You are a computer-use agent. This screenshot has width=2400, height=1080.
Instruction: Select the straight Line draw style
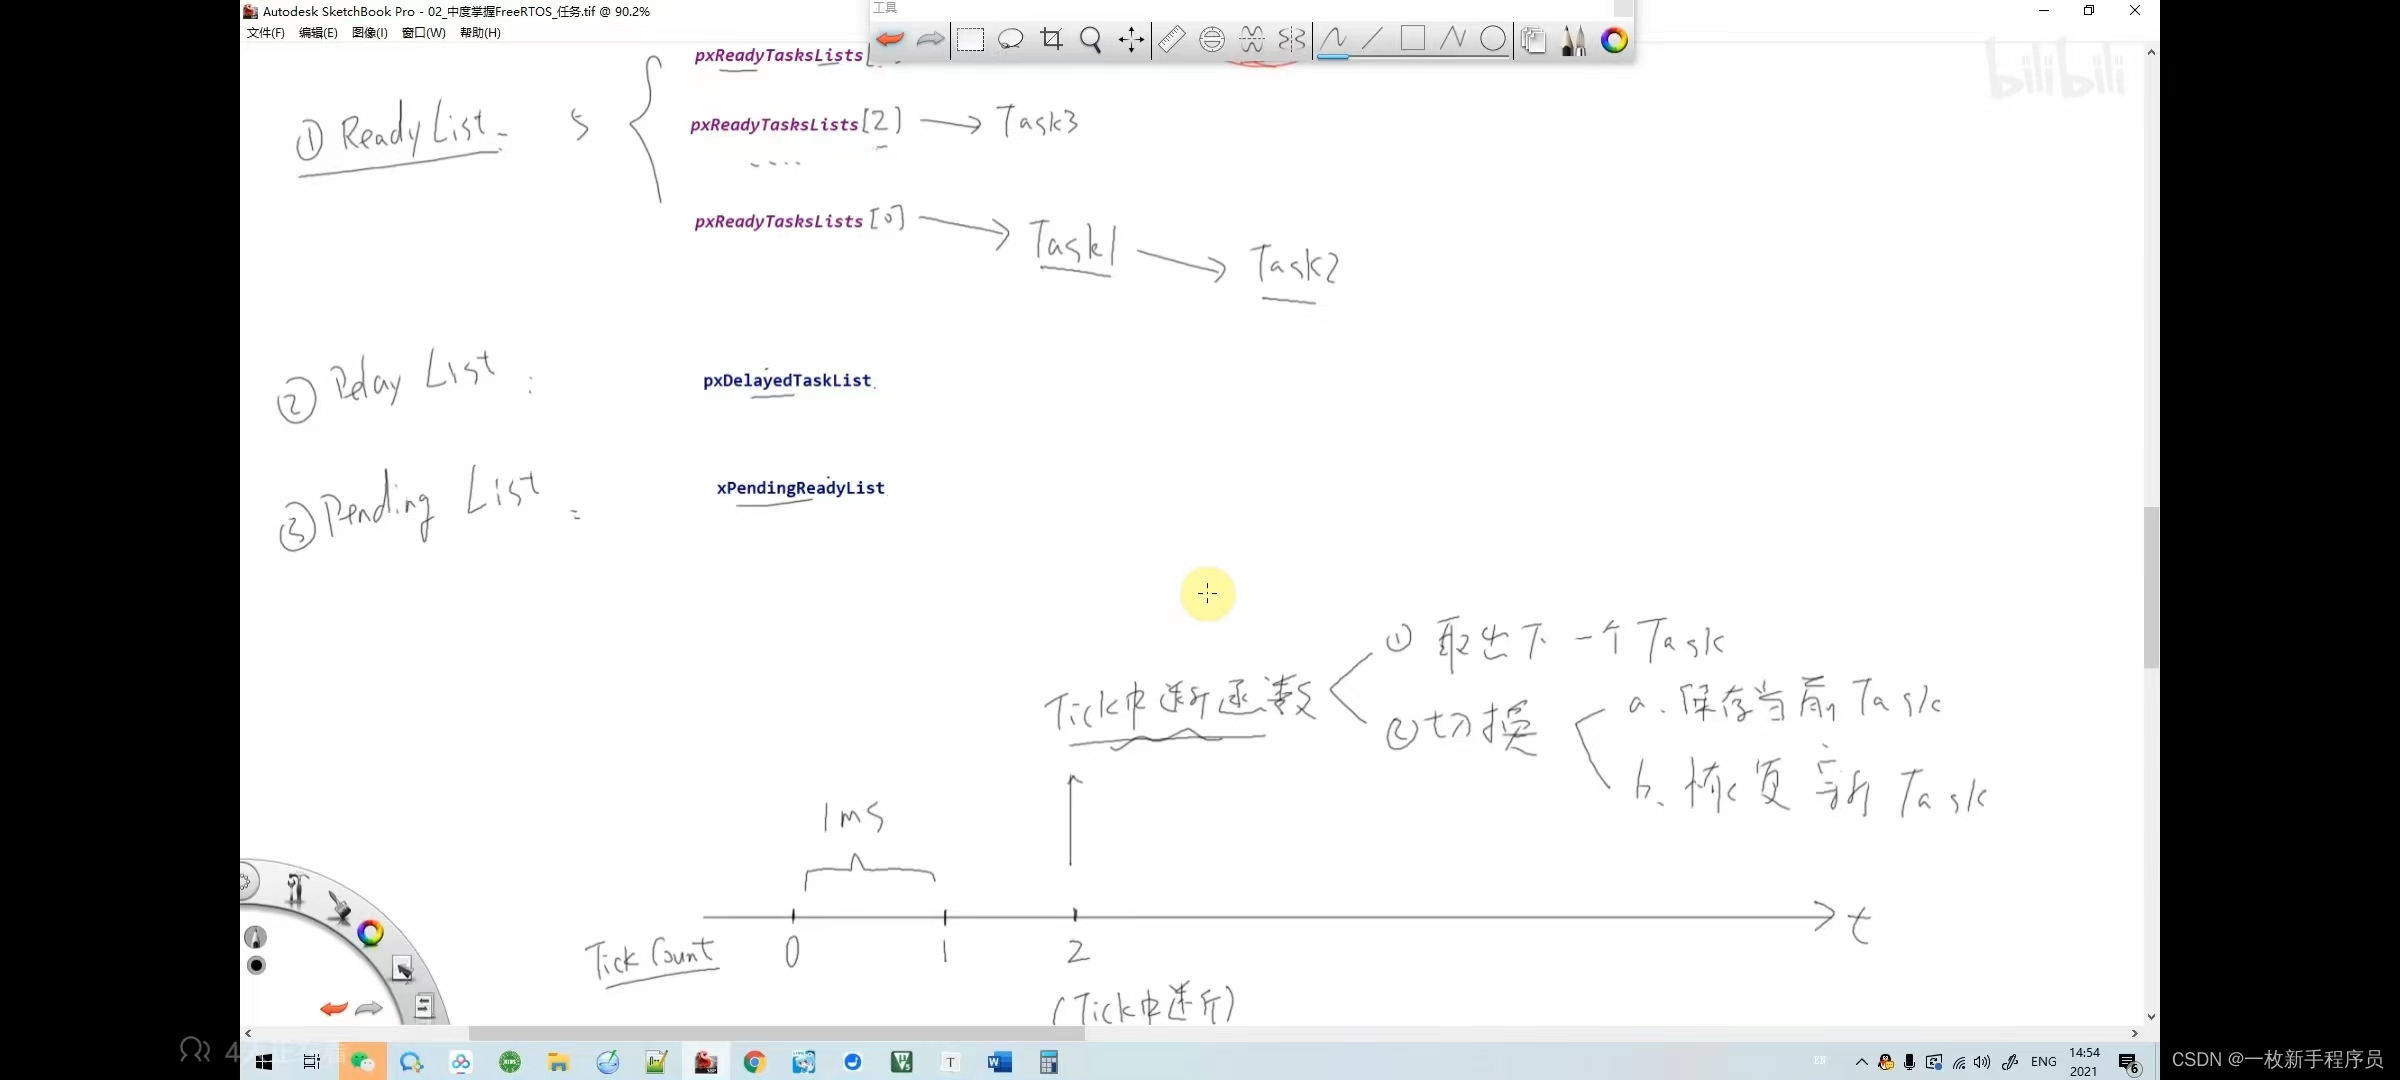1373,40
